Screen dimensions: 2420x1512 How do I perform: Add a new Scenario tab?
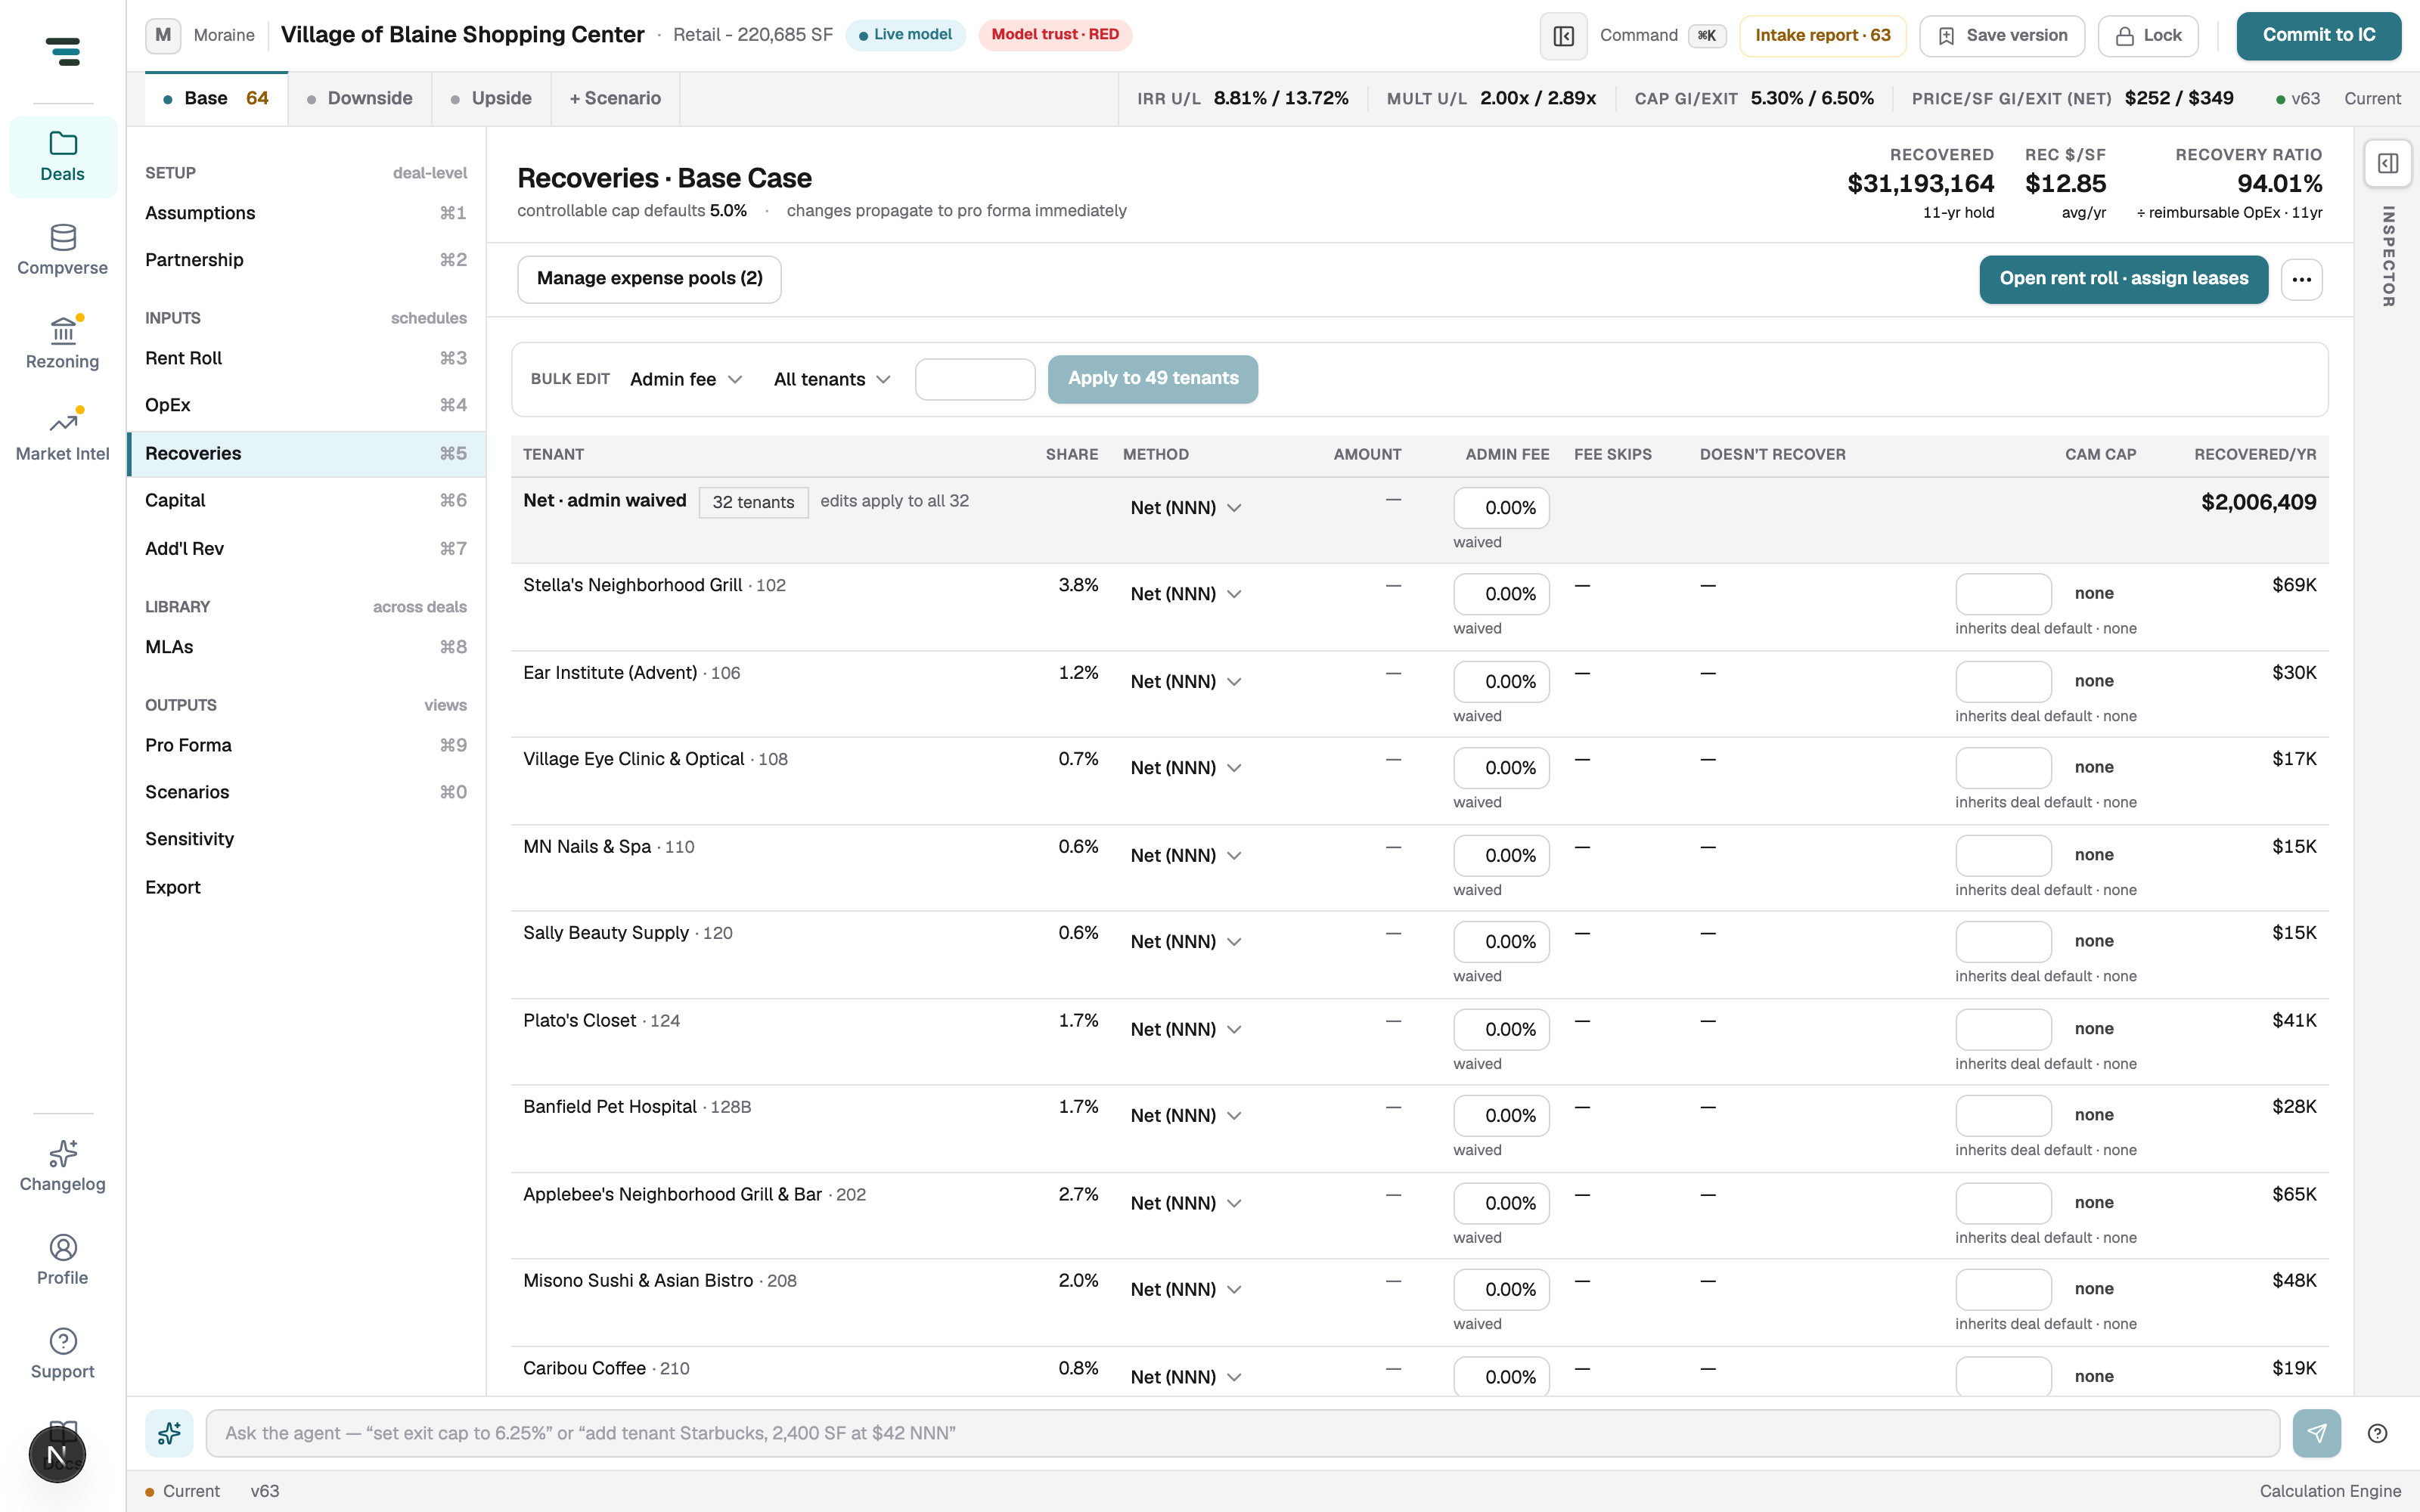[615, 99]
